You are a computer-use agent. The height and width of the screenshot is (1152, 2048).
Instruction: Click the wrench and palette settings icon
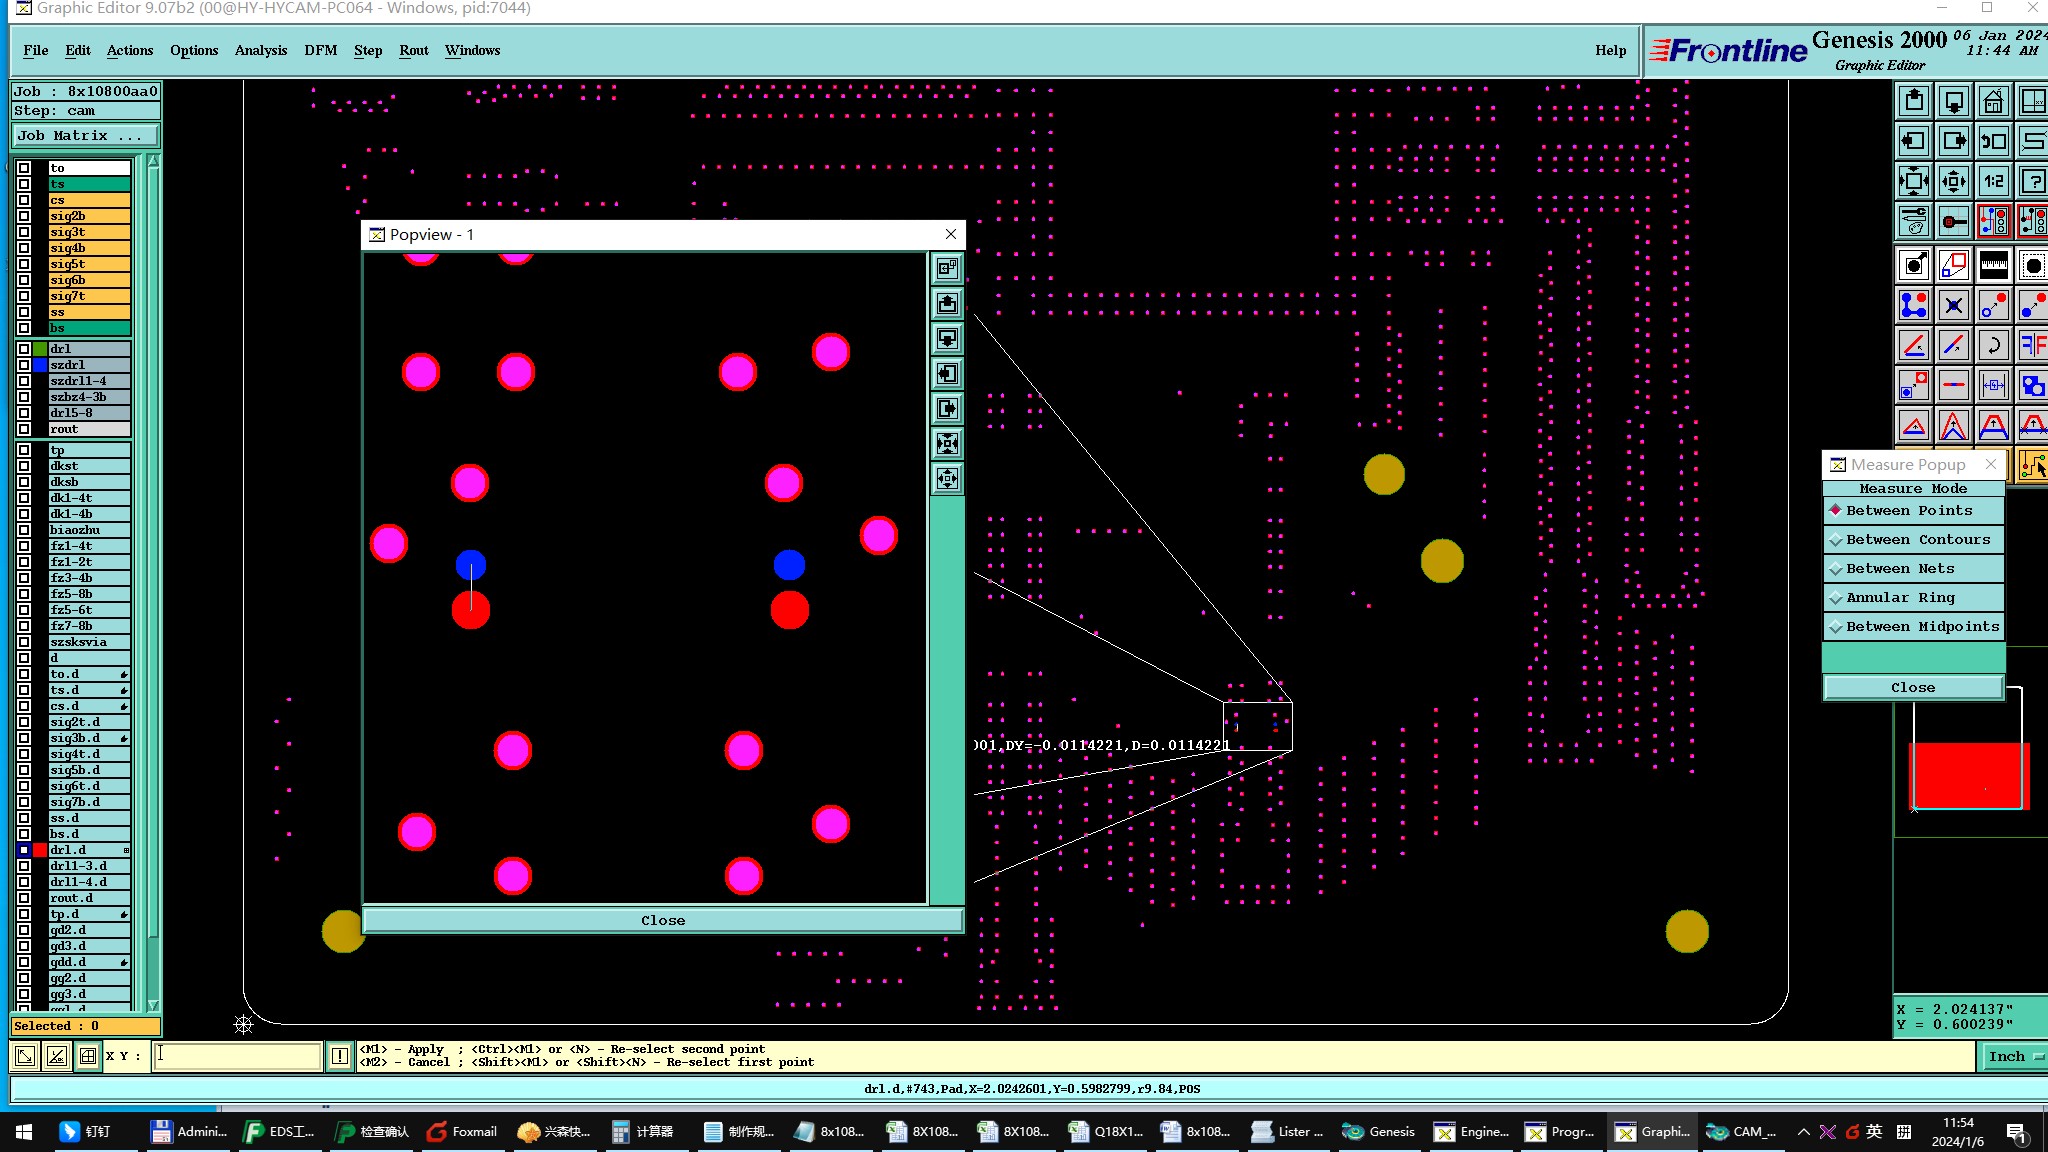pos(1914,221)
